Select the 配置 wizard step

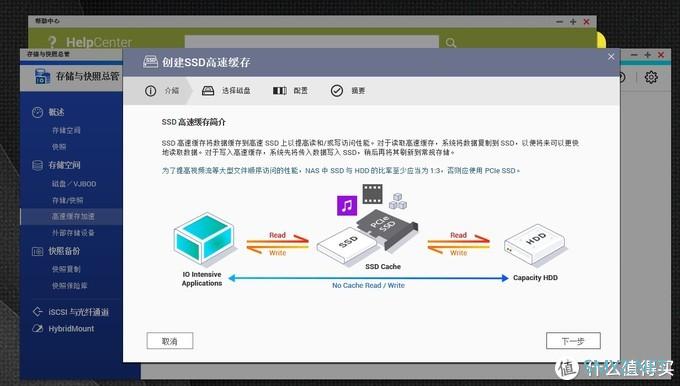pyautogui.click(x=301, y=91)
